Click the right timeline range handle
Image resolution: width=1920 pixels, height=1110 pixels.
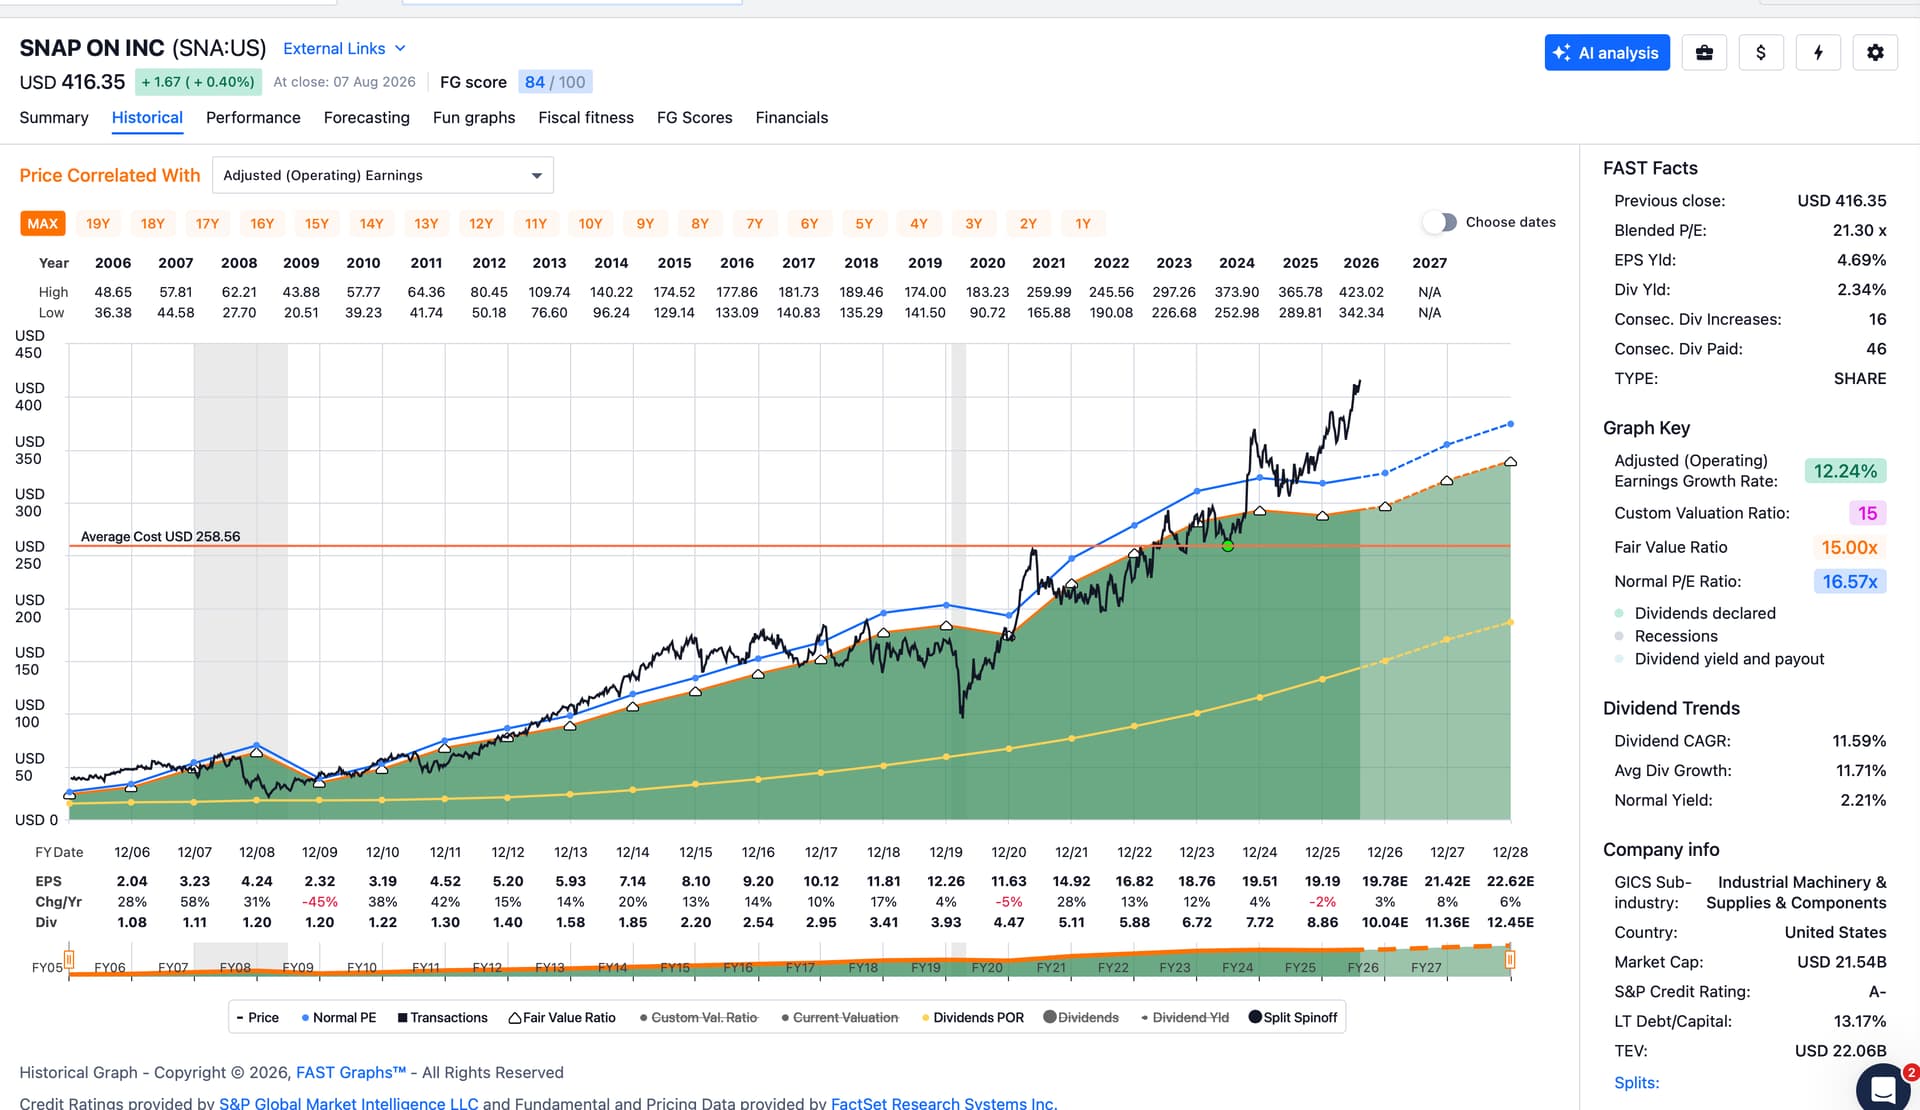(1510, 961)
